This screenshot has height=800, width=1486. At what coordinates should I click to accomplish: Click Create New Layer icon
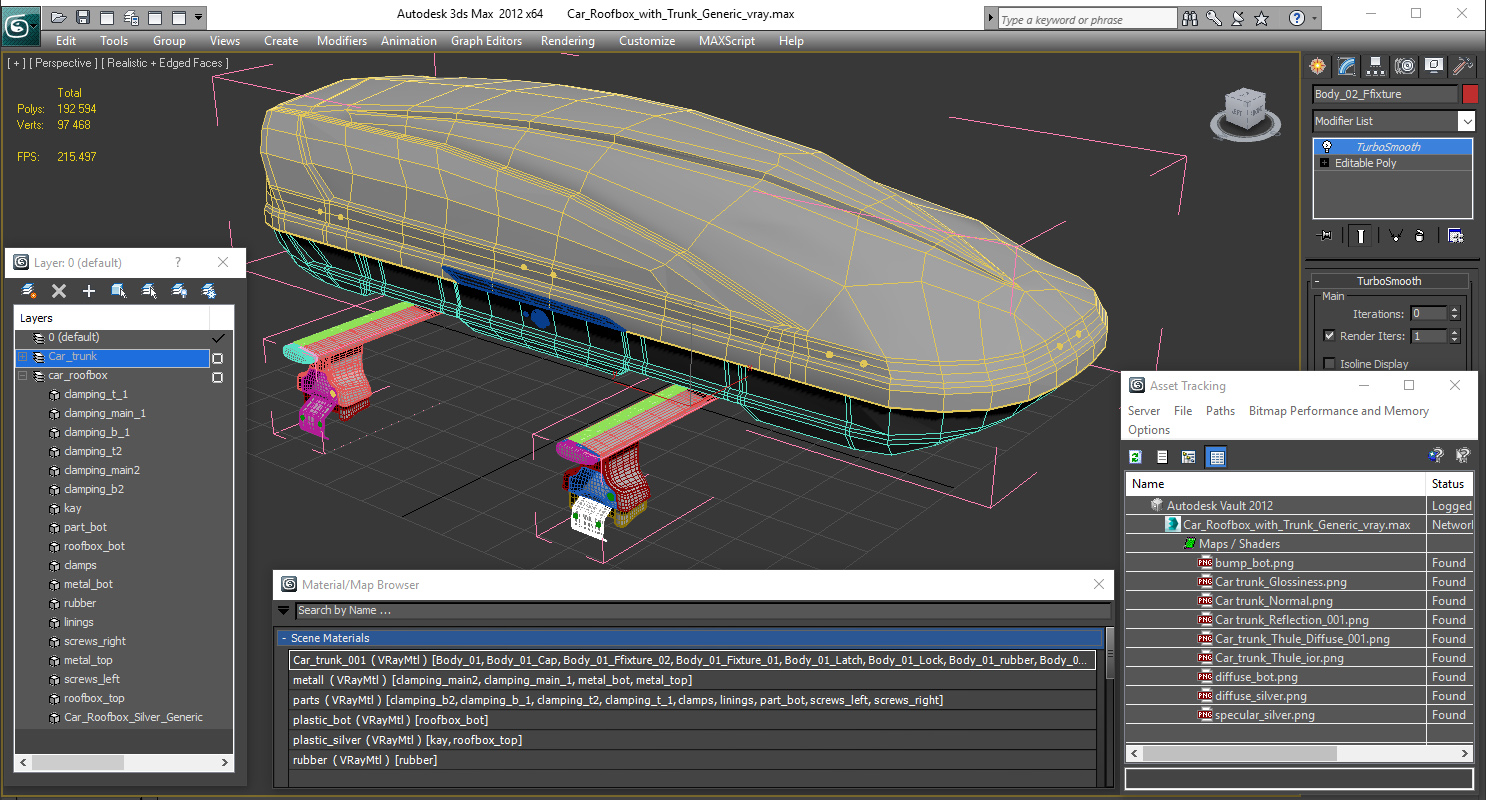[x=29, y=291]
